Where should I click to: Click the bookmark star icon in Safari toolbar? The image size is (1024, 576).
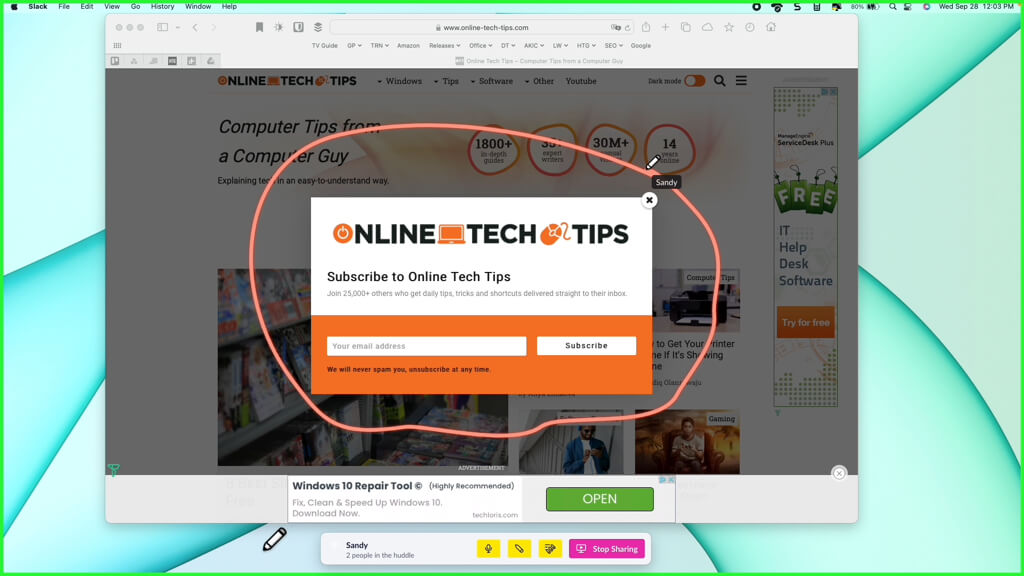pyautogui.click(x=729, y=27)
